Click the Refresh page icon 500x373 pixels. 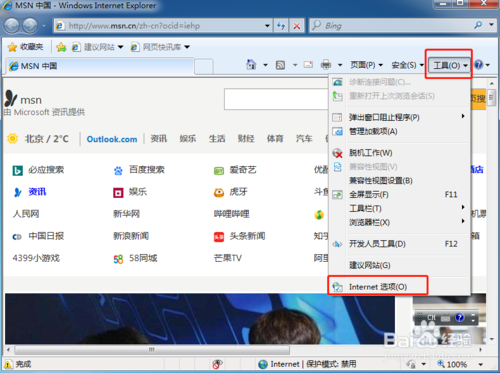pyautogui.click(x=281, y=26)
